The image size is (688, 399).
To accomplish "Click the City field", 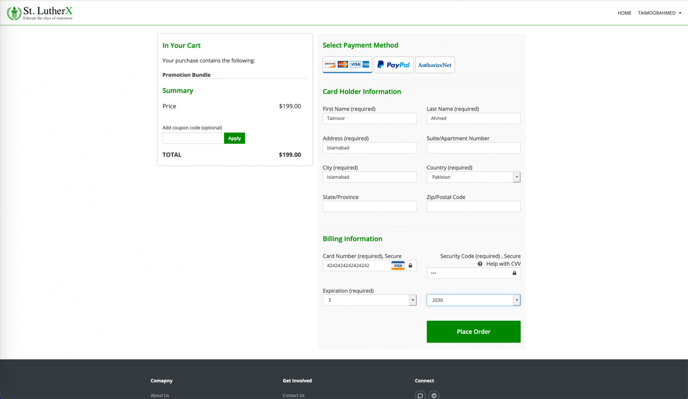I will pyautogui.click(x=369, y=177).
